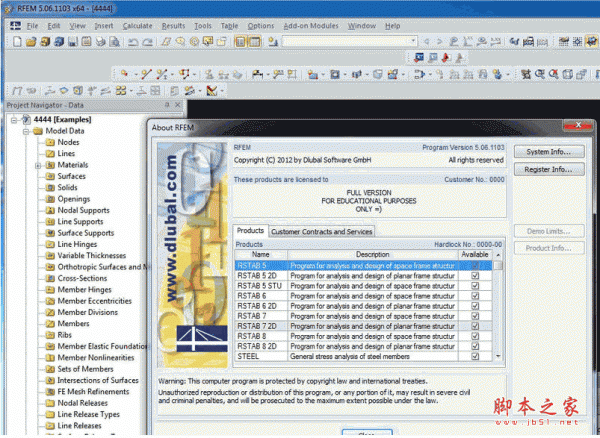
Task: Click the rightmost icon of top toolbar row
Action: click(x=592, y=41)
